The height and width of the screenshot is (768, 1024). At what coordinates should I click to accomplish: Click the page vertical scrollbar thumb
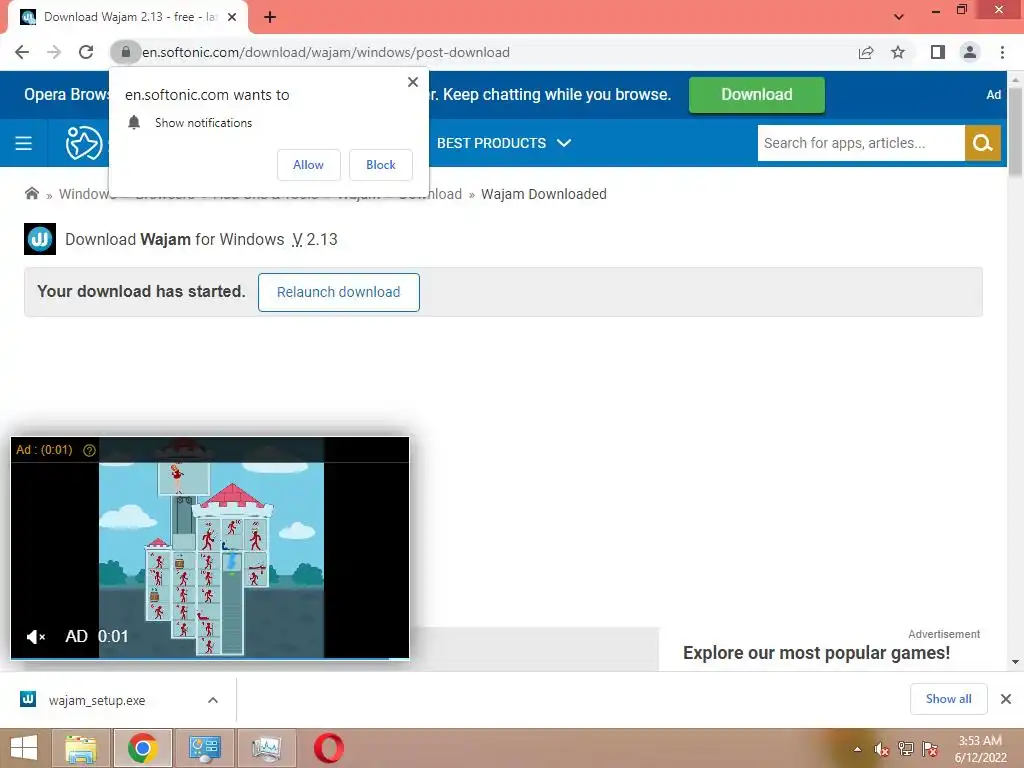(1015, 131)
